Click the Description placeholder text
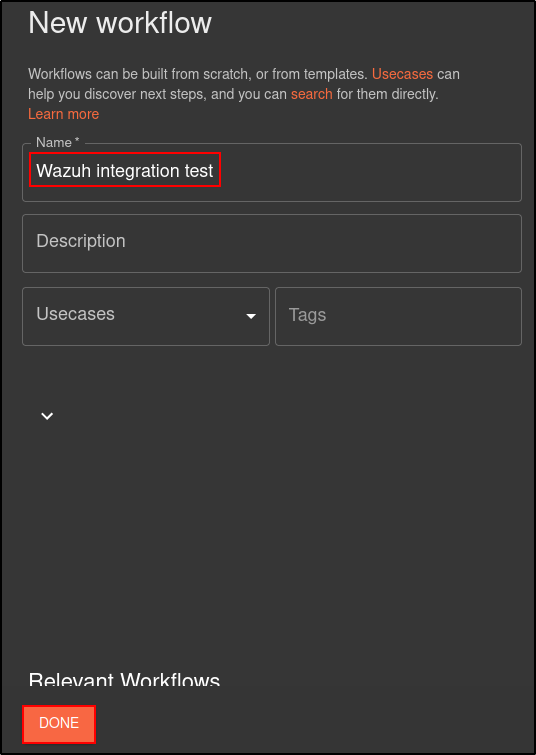536x755 pixels. click(x=81, y=241)
